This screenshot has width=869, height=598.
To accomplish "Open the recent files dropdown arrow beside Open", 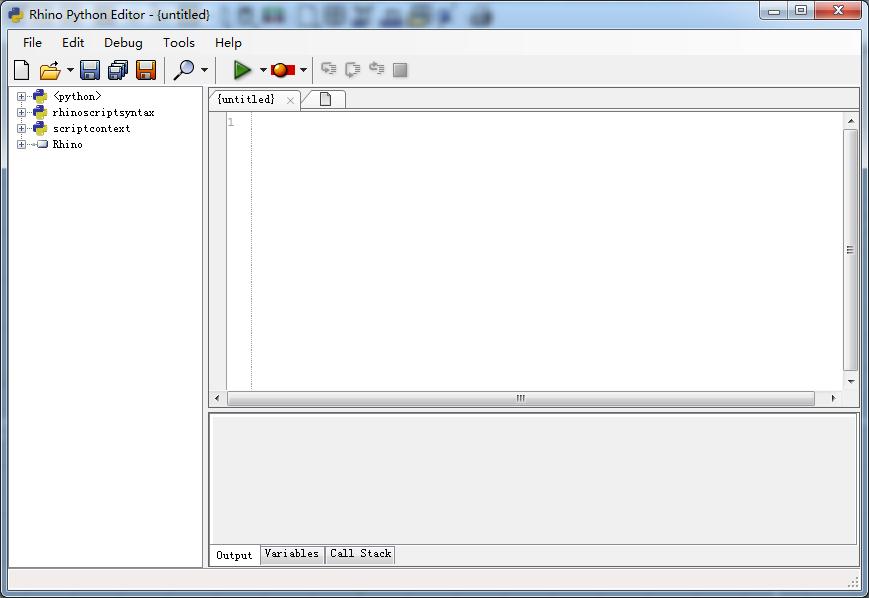I will (x=70, y=70).
